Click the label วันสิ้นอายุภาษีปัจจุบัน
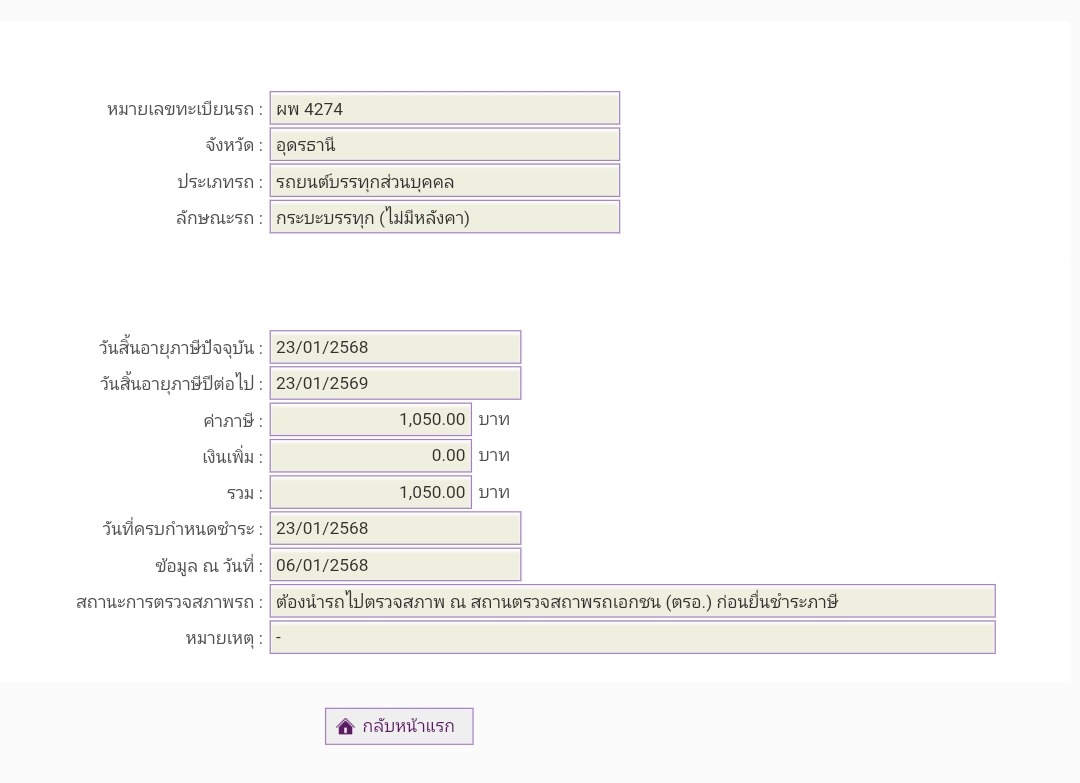Viewport: 1080px width, 783px height. tap(181, 348)
